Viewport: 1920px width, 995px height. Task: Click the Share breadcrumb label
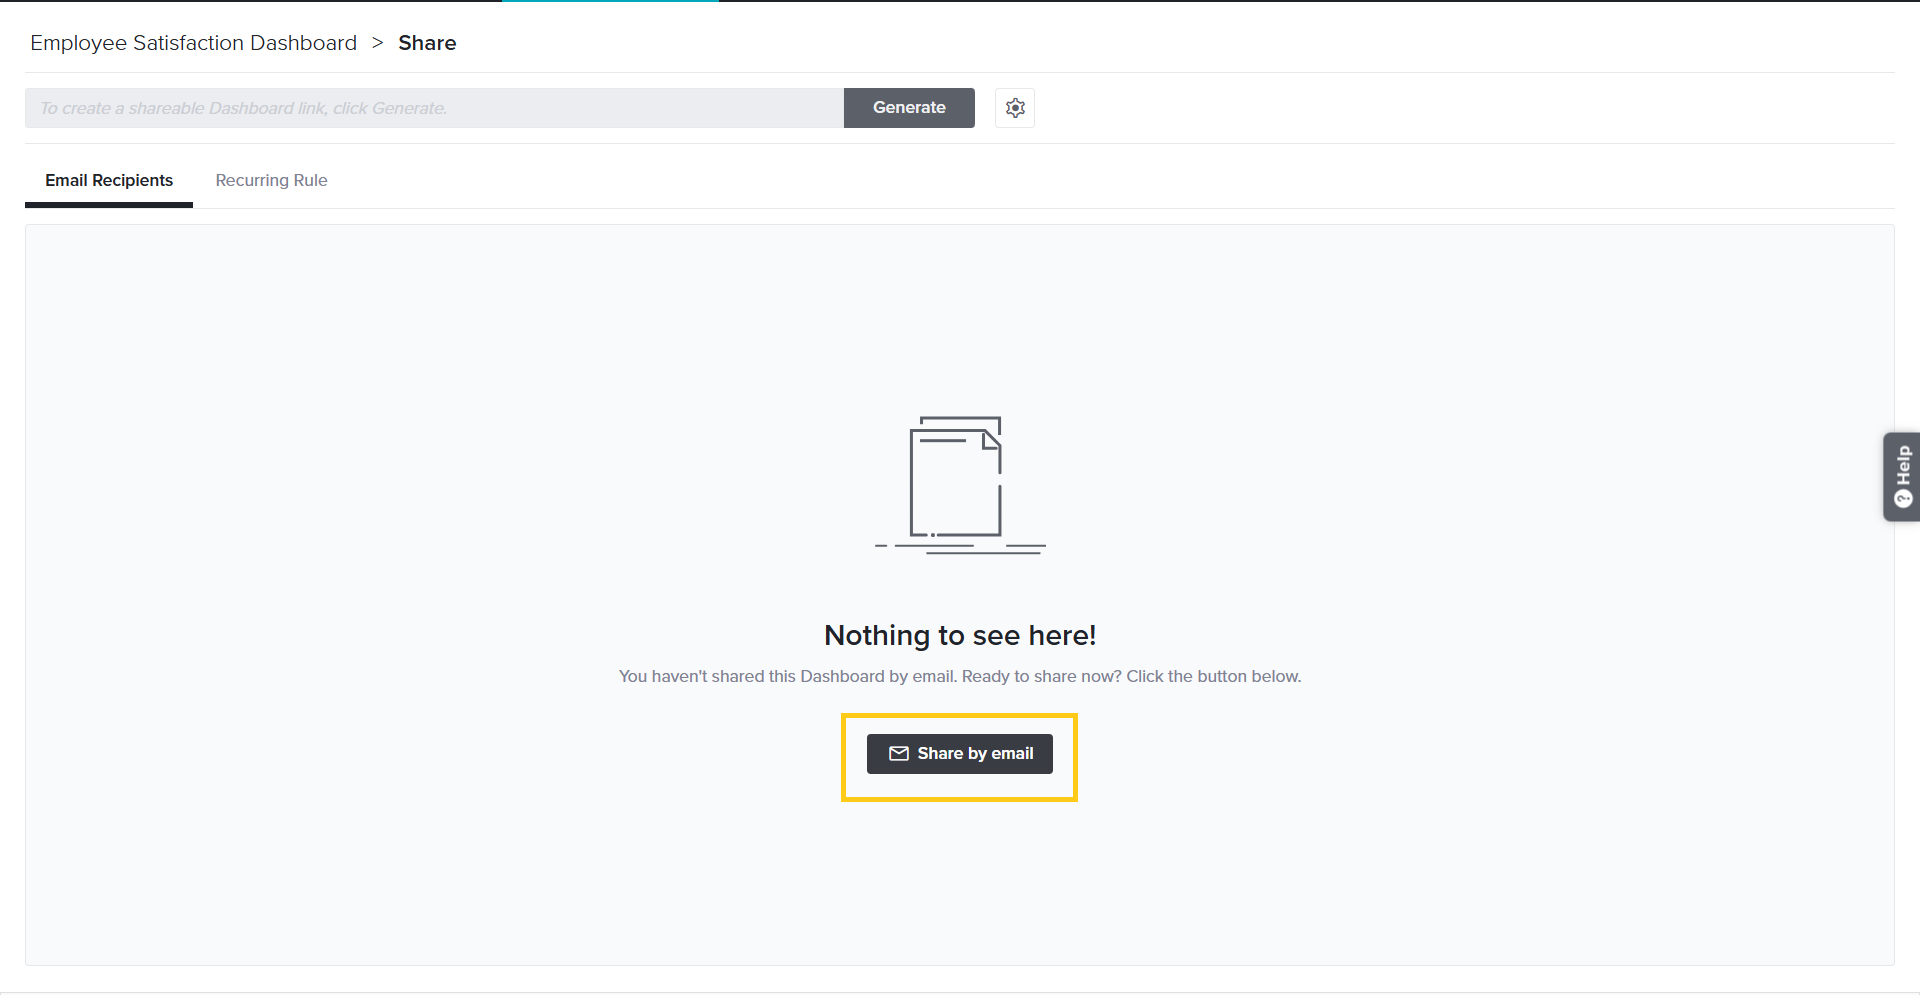(427, 43)
